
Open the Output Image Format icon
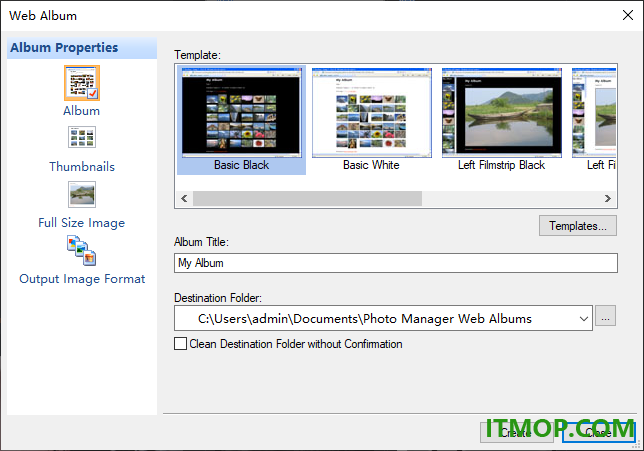(82, 251)
